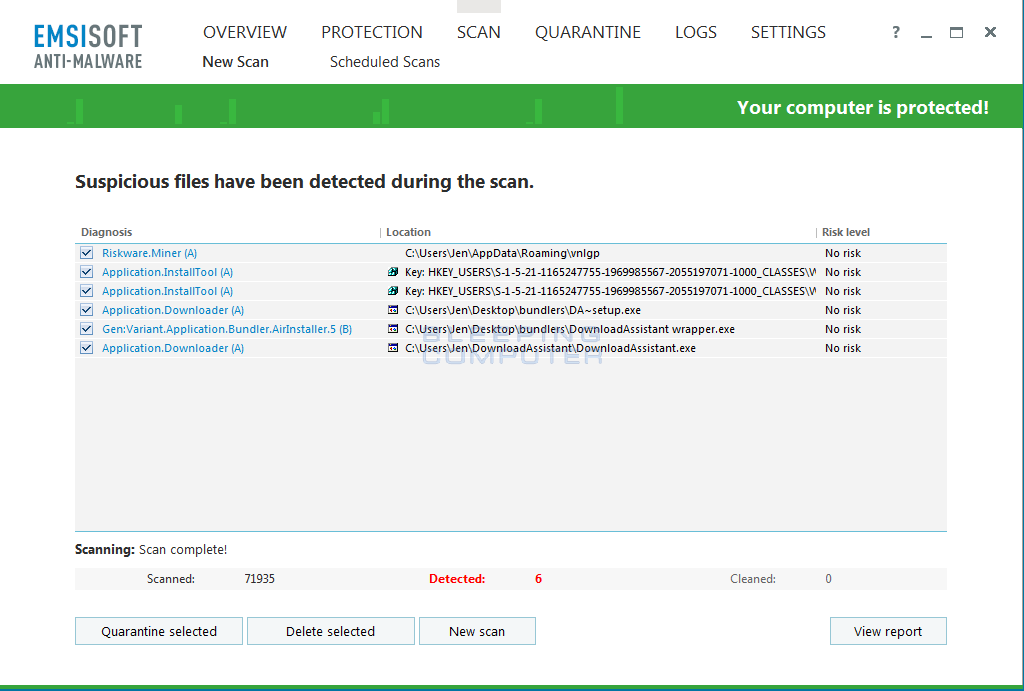1024x691 pixels.
Task: Open Application.Downloader (A) link for DownloadAssistant.exe
Action: tap(173, 347)
